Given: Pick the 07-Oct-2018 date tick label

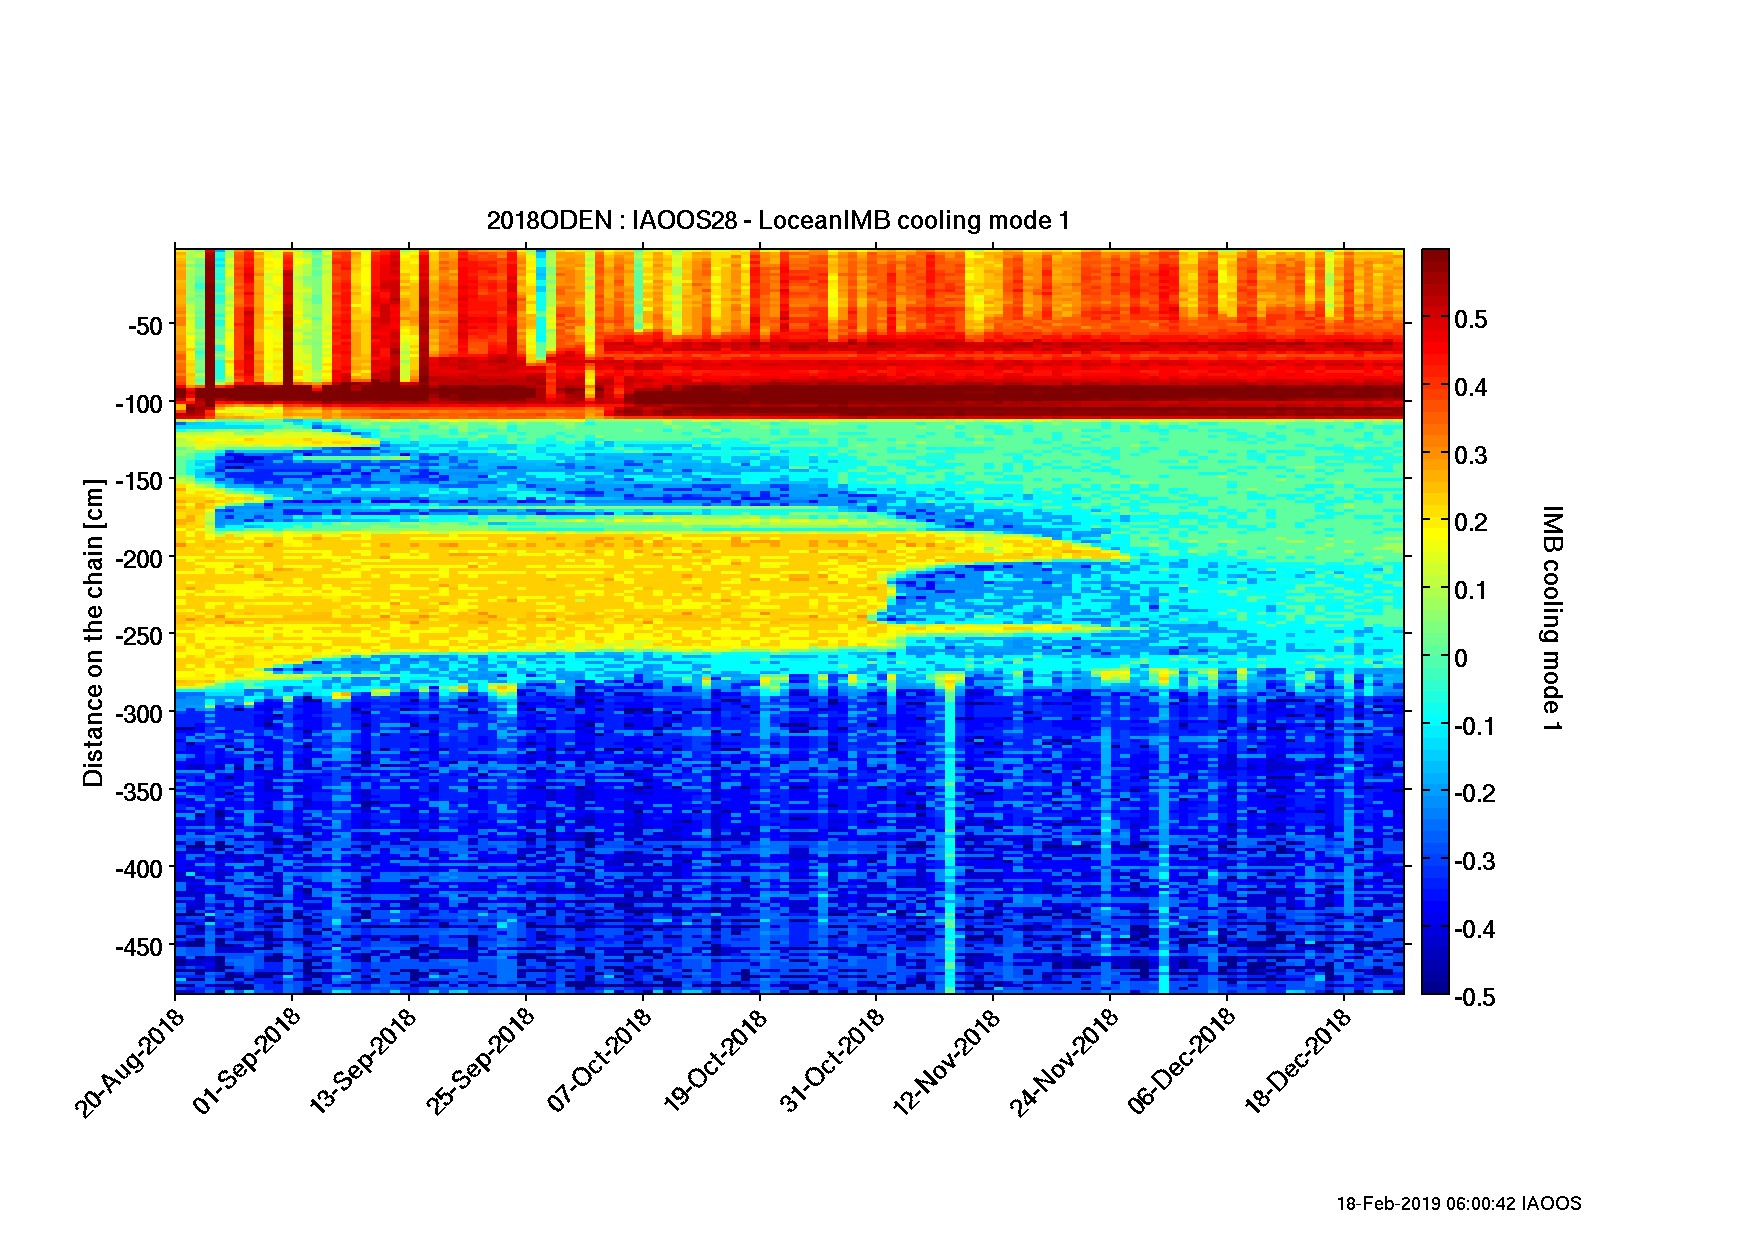Looking at the screenshot, I should [599, 1062].
